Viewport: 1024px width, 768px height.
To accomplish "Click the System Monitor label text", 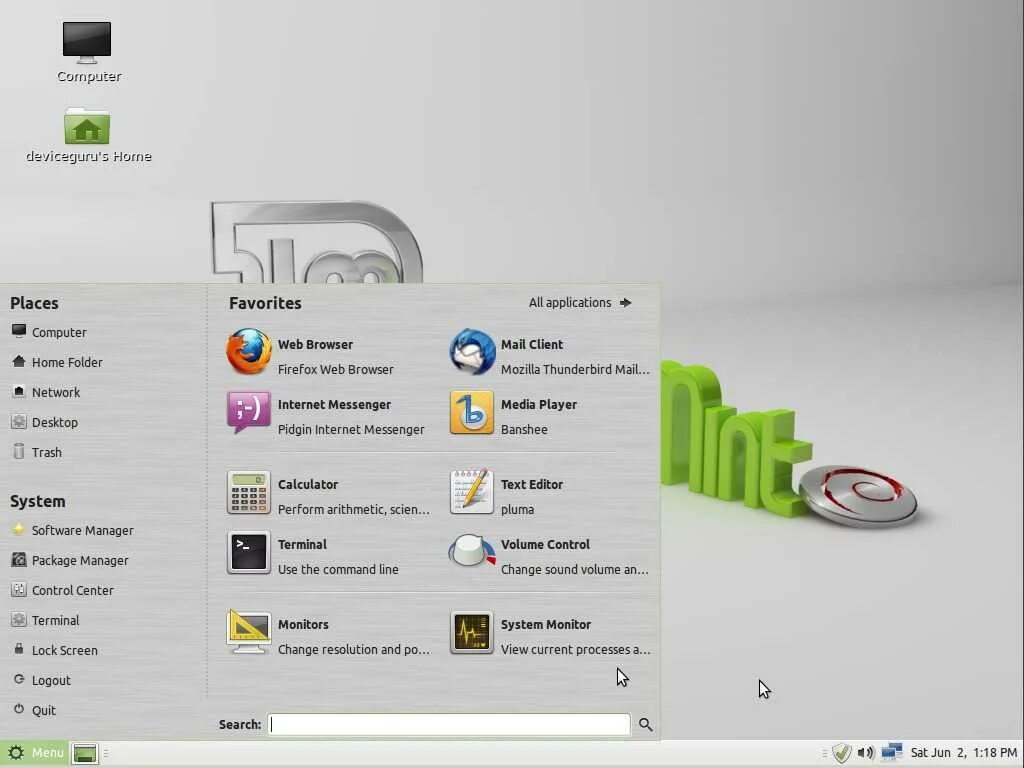I will click(546, 624).
